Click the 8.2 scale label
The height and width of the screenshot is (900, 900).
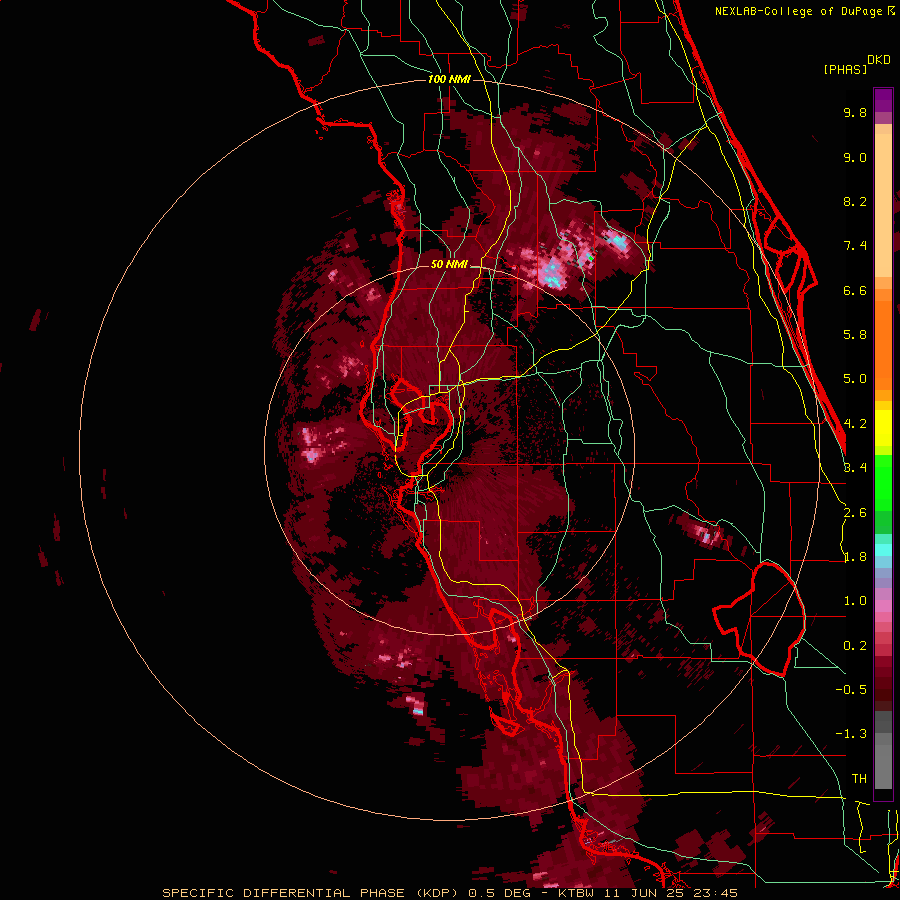pos(855,201)
